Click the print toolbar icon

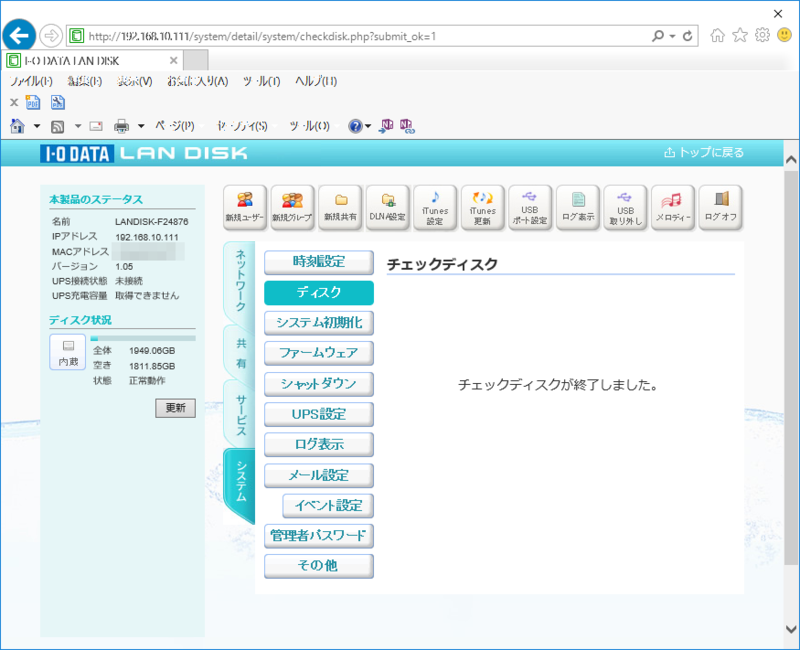pos(121,126)
